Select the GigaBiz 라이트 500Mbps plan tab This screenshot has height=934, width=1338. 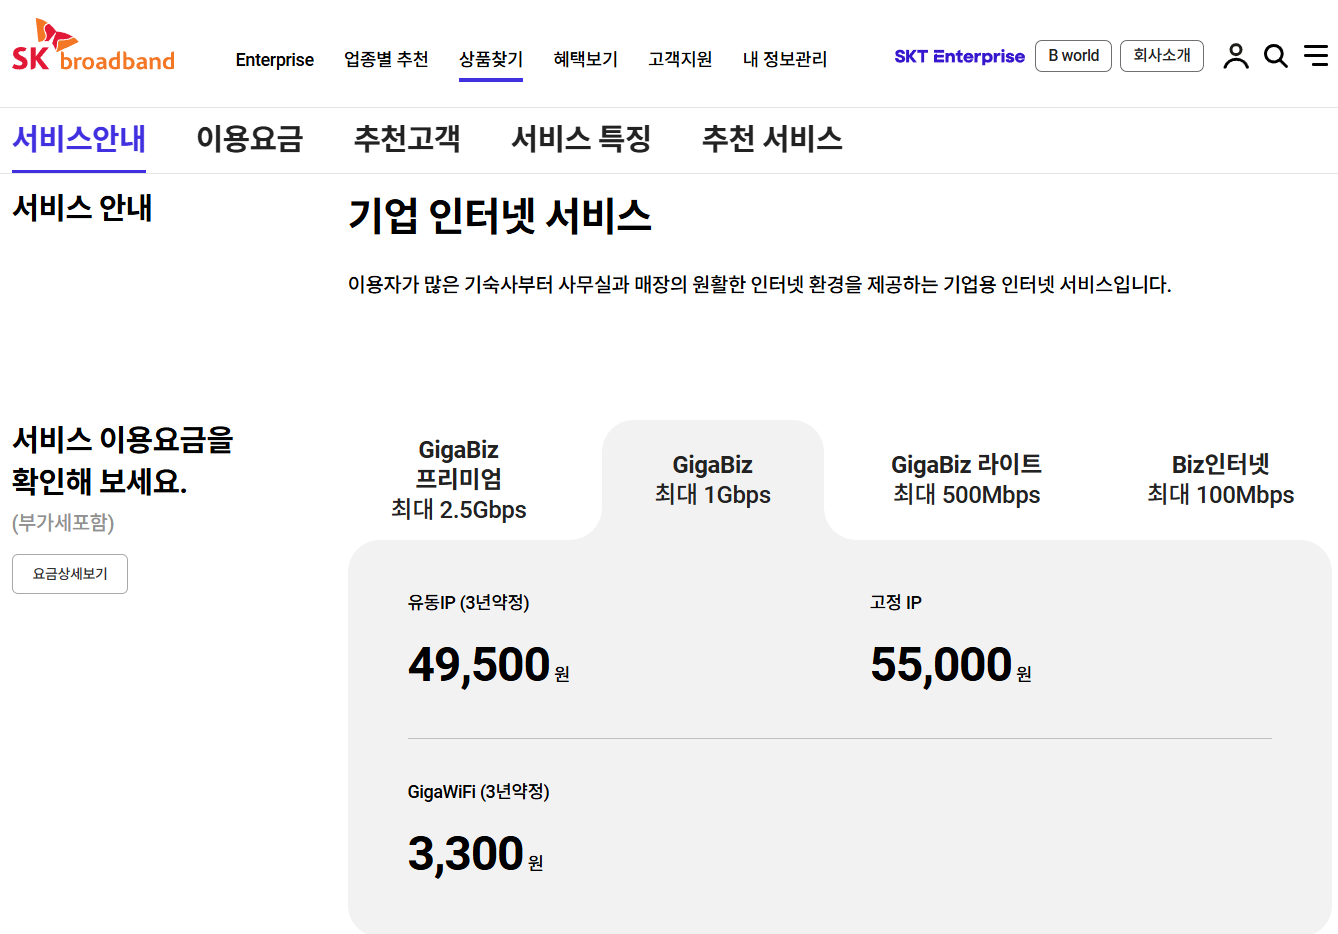[966, 480]
